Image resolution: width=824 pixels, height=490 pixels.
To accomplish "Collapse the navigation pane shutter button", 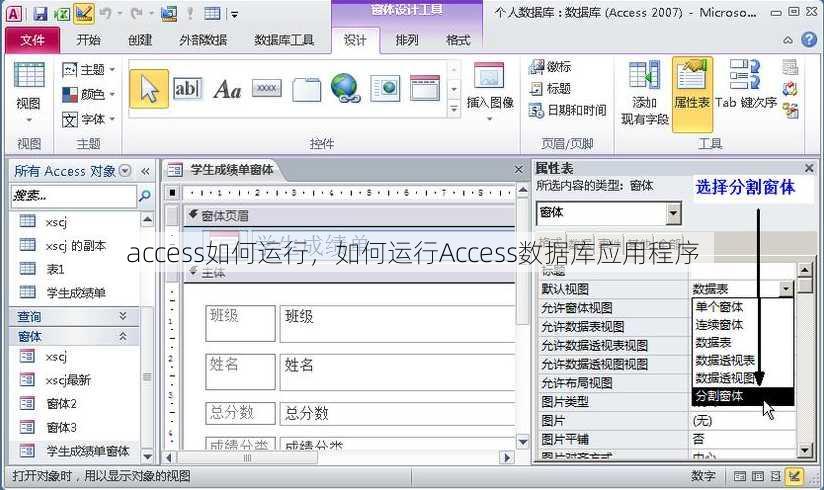I will point(145,171).
